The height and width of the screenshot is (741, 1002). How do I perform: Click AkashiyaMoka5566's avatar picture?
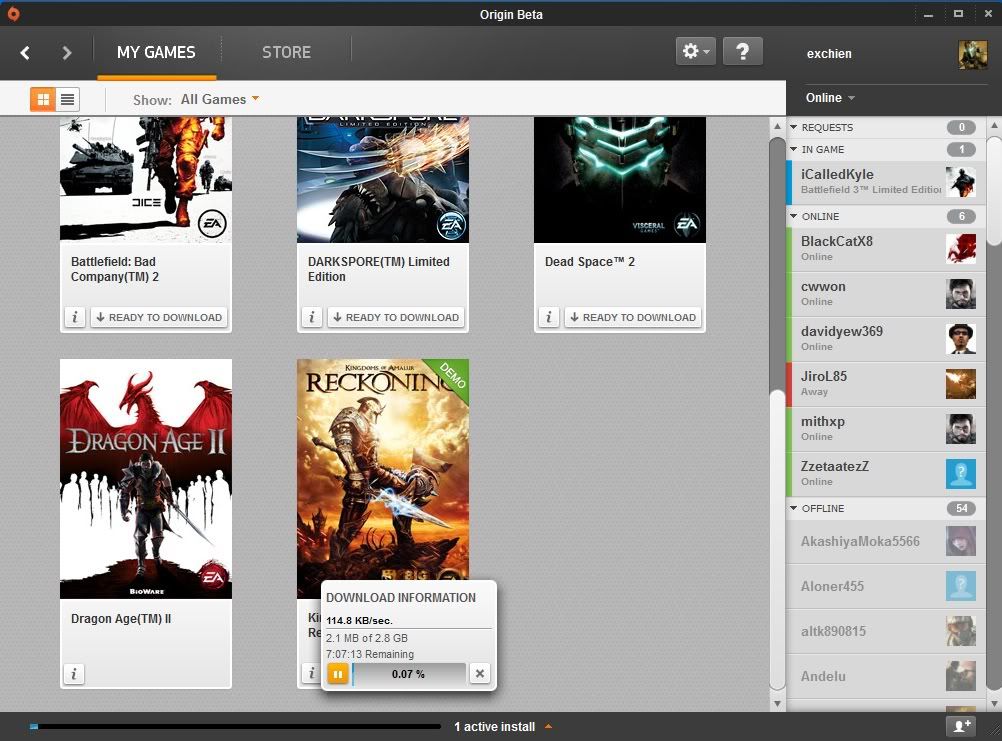point(961,542)
